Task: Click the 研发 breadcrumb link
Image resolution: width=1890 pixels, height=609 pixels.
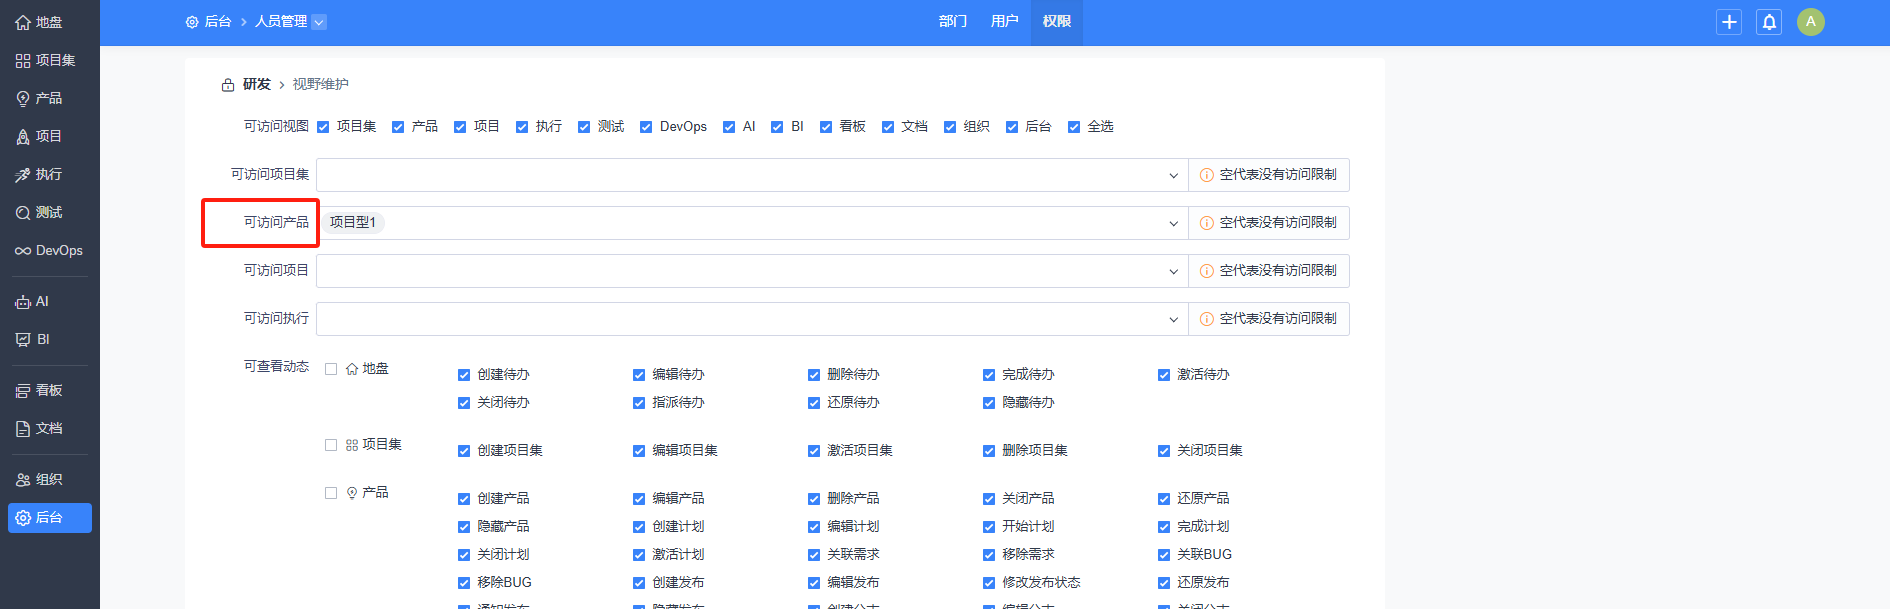Action: pos(257,85)
